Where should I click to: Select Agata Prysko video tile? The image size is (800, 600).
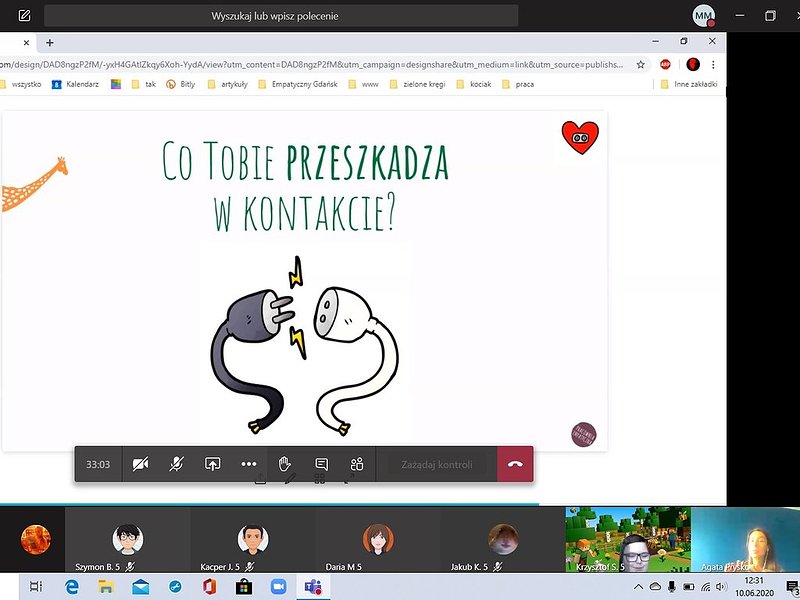pos(745,540)
